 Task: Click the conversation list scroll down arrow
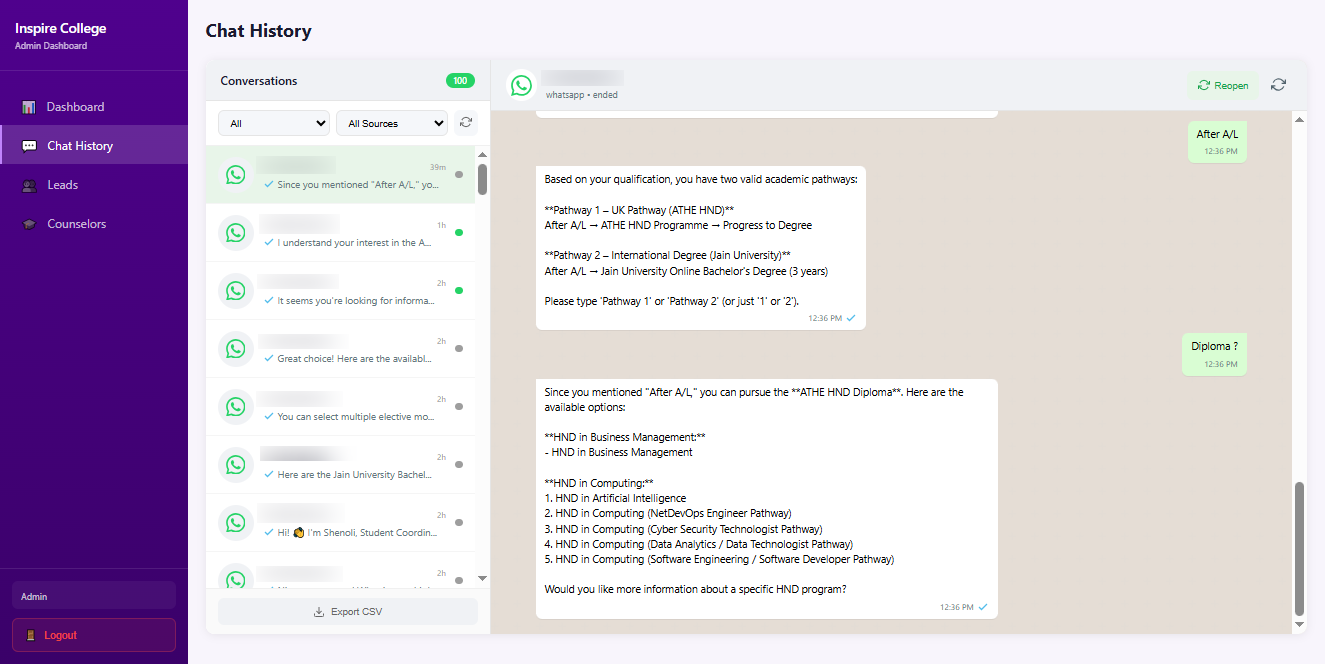pyautogui.click(x=483, y=578)
